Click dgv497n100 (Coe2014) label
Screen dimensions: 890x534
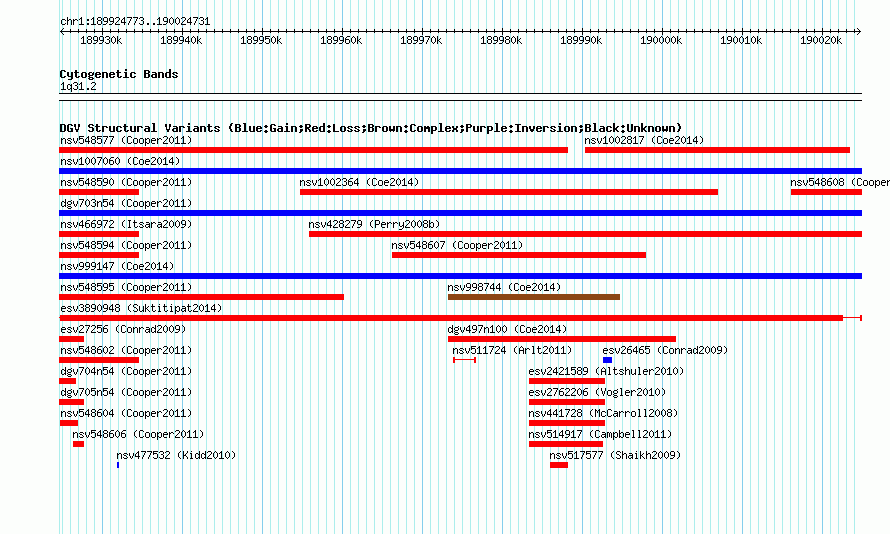point(507,329)
